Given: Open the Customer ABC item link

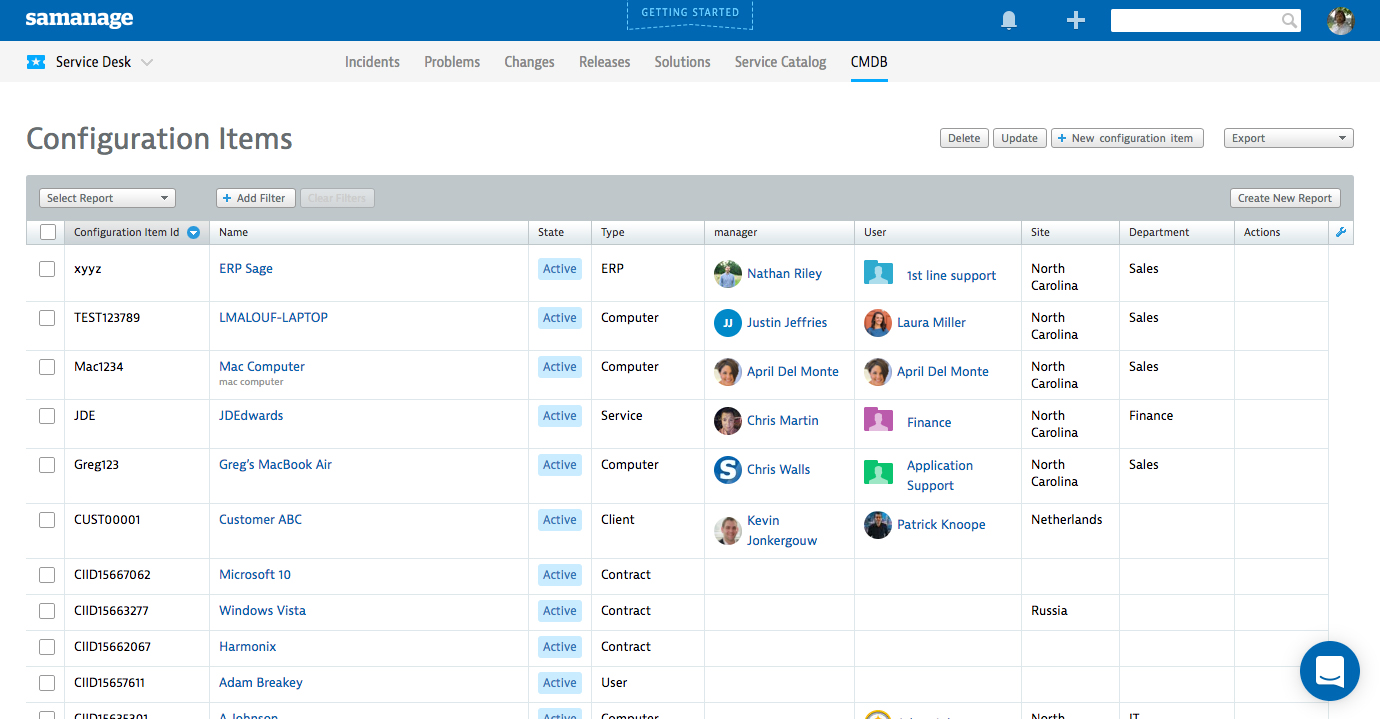Looking at the screenshot, I should click(260, 520).
